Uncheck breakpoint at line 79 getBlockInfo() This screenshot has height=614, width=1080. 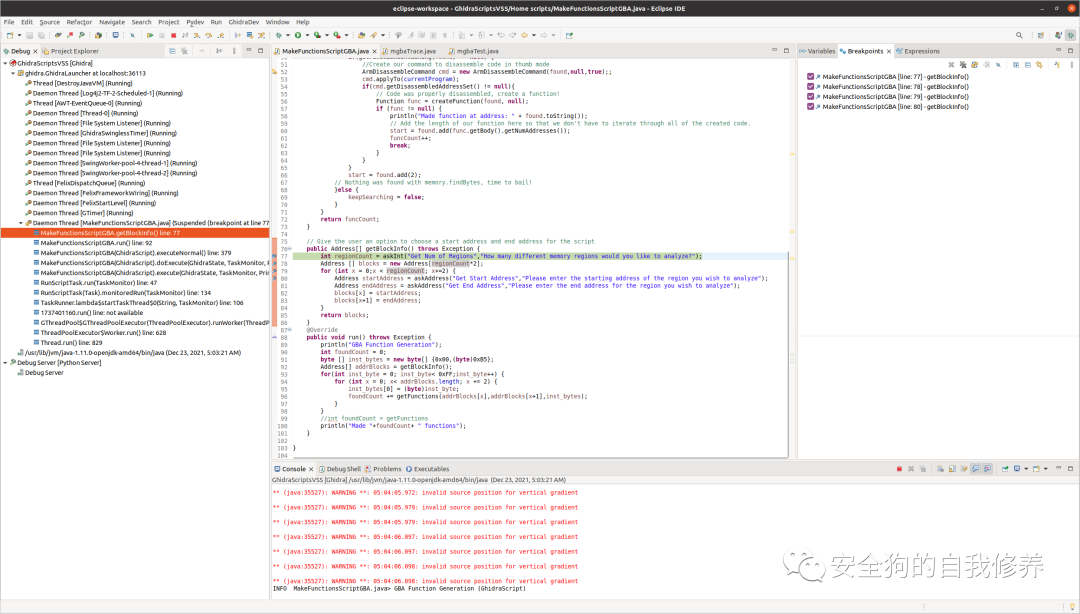pyautogui.click(x=810, y=96)
